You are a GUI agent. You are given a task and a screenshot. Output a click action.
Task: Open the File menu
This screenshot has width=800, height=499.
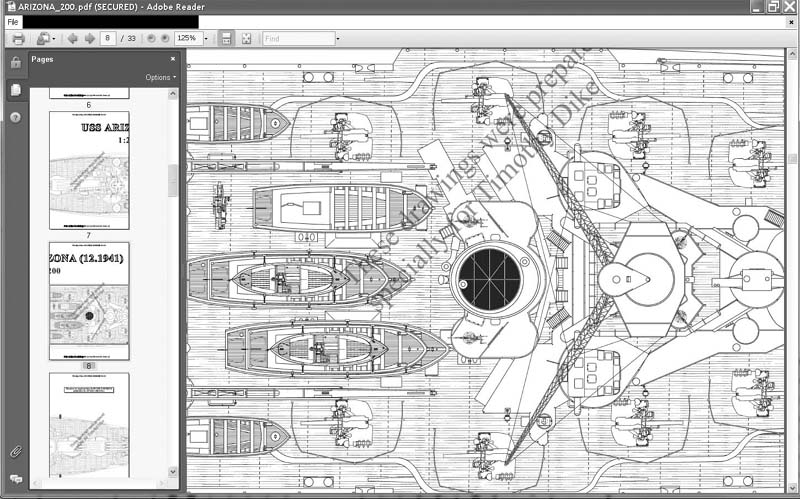13,22
